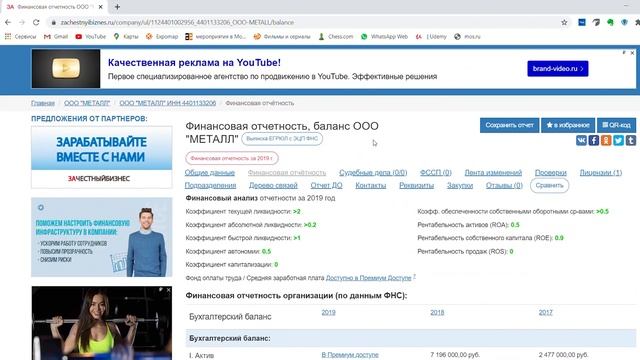Screen dimensions: 640x360
Task: Open the Отчет ДО tab
Action: click(x=326, y=185)
